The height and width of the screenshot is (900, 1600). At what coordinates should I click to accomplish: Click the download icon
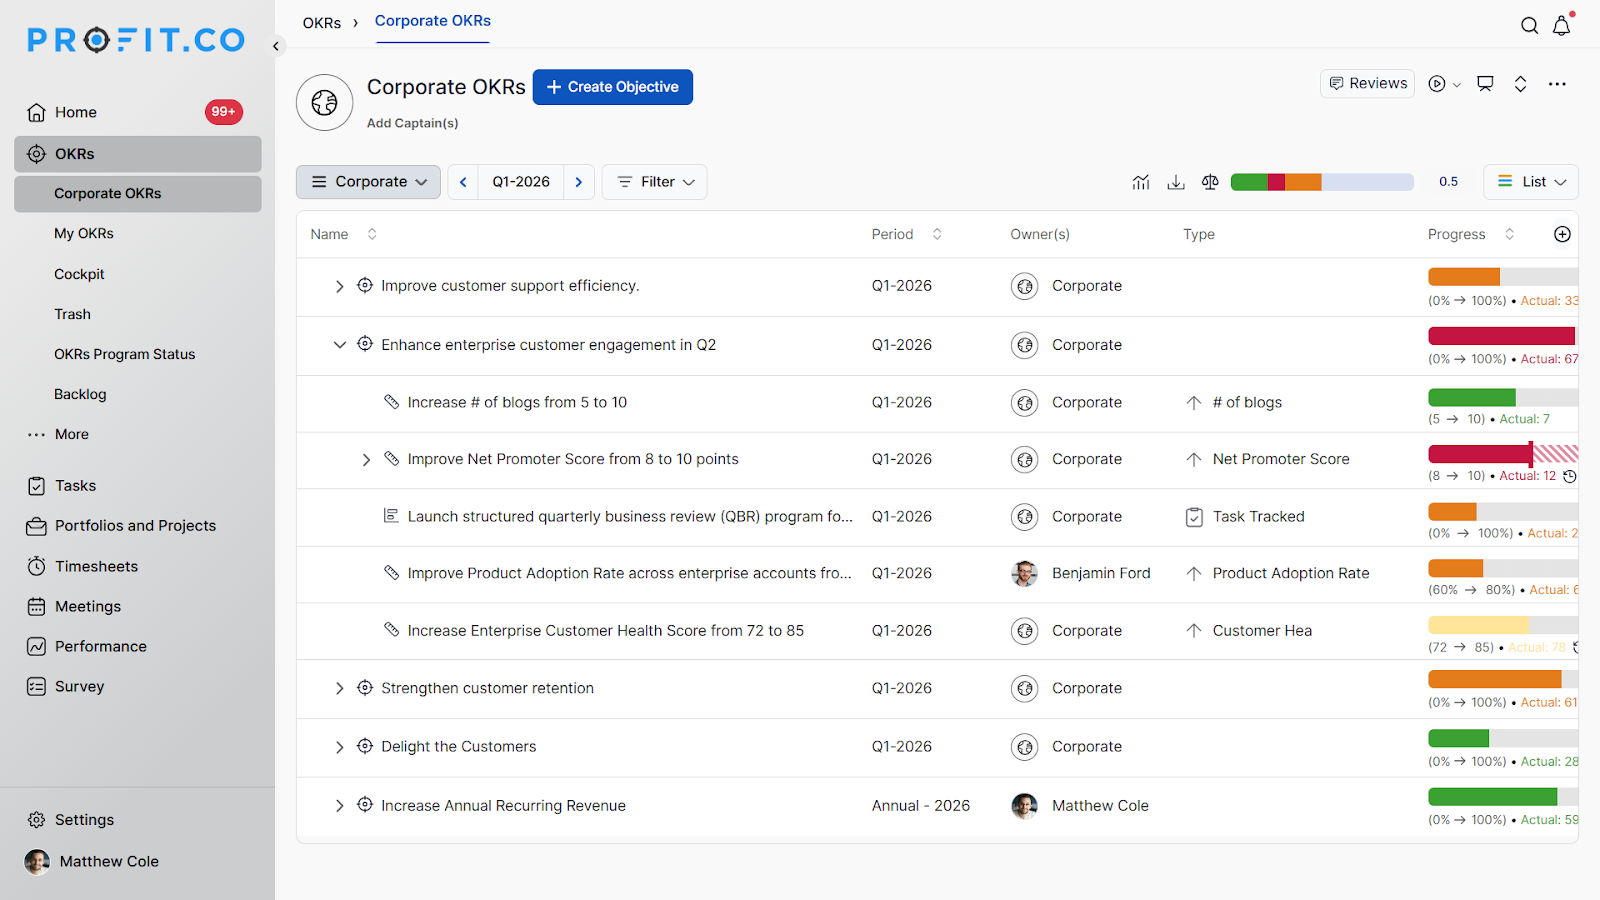tap(1176, 182)
